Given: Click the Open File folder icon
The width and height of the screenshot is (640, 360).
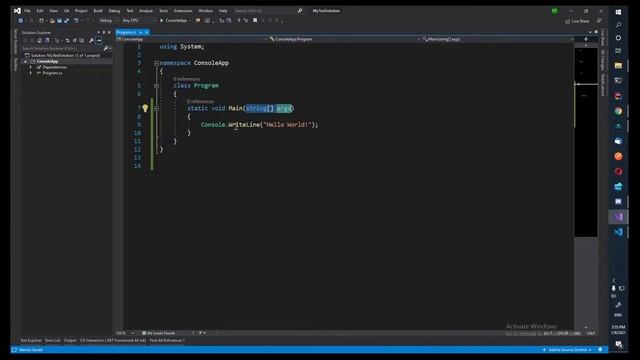Looking at the screenshot, I should (52, 20).
